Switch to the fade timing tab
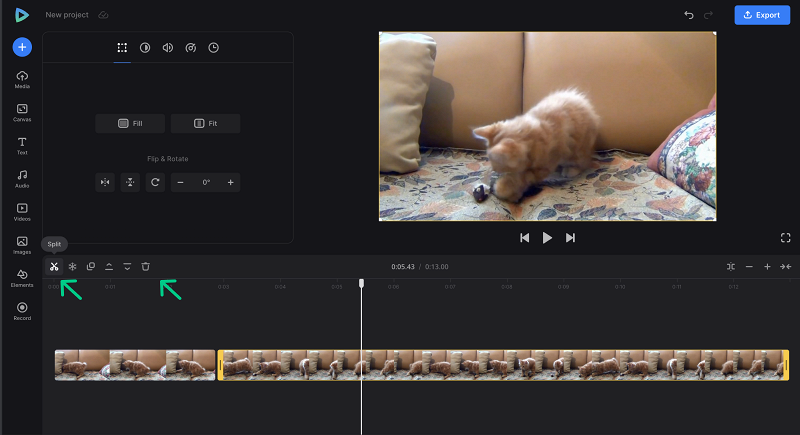 click(213, 48)
